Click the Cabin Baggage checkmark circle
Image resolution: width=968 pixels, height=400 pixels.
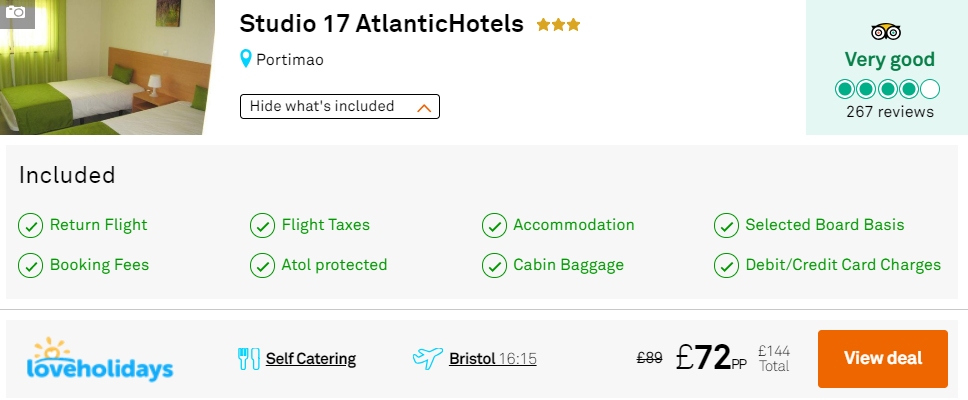[x=494, y=265]
